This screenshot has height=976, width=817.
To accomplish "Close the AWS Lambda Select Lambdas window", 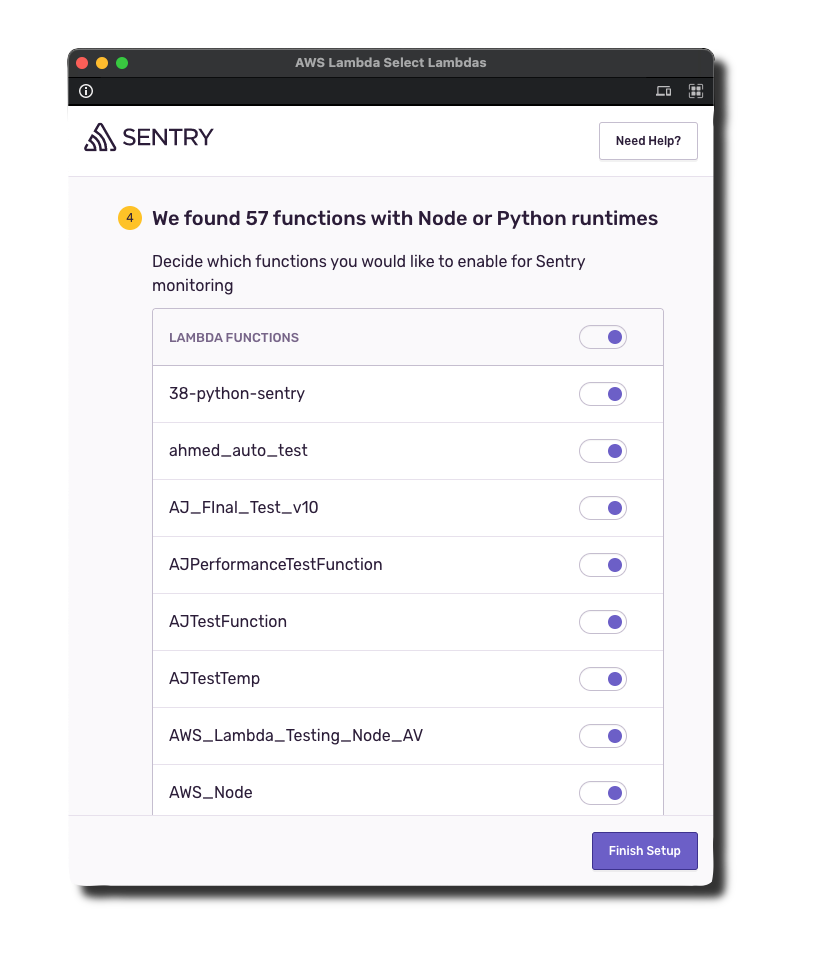I will (82, 63).
